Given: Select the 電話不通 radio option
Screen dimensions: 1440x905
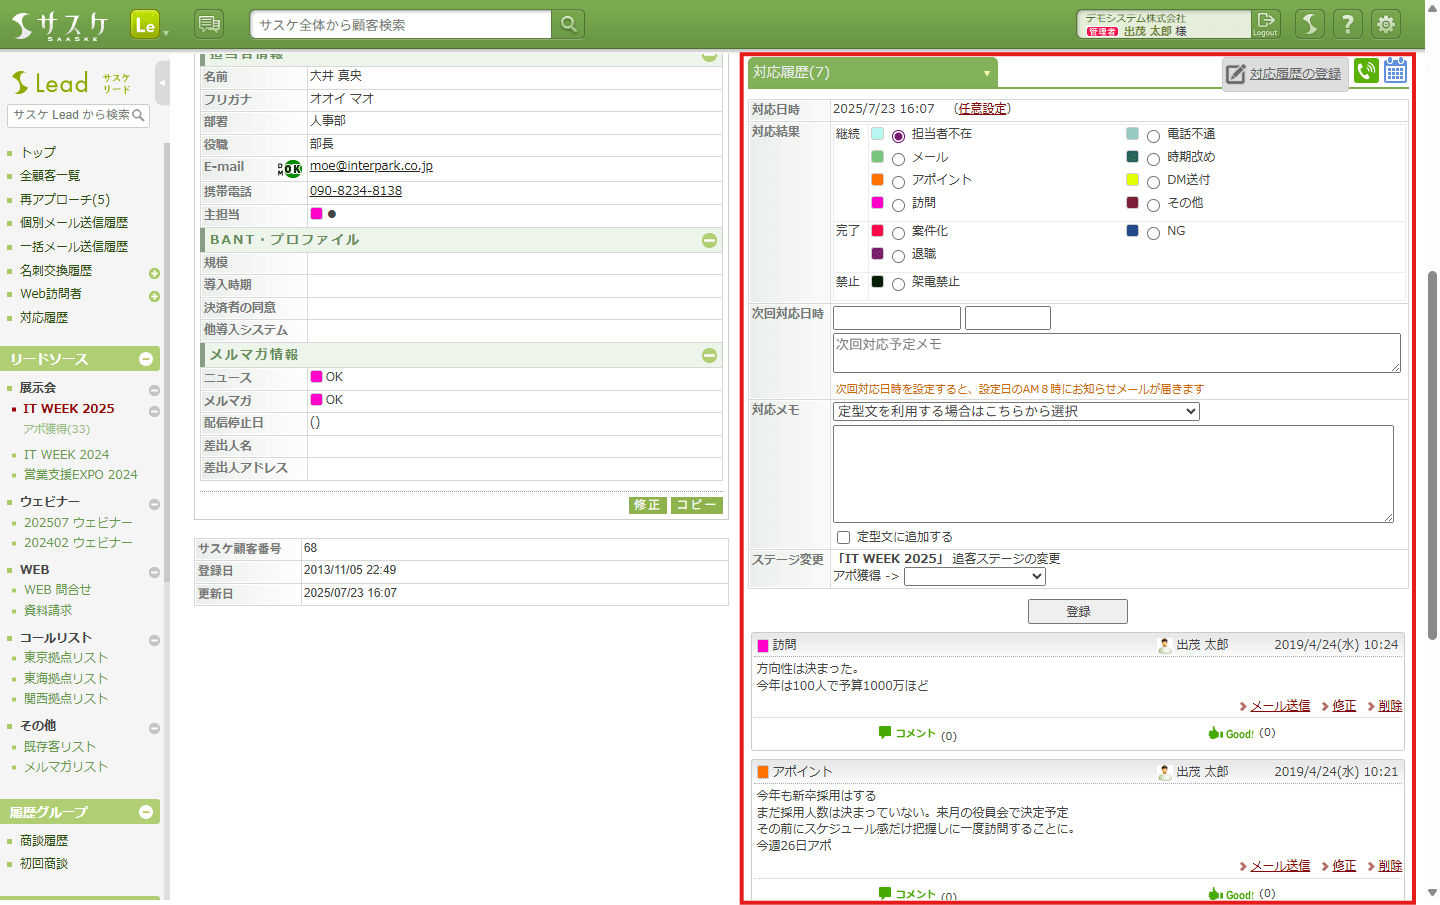Looking at the screenshot, I should (1153, 136).
